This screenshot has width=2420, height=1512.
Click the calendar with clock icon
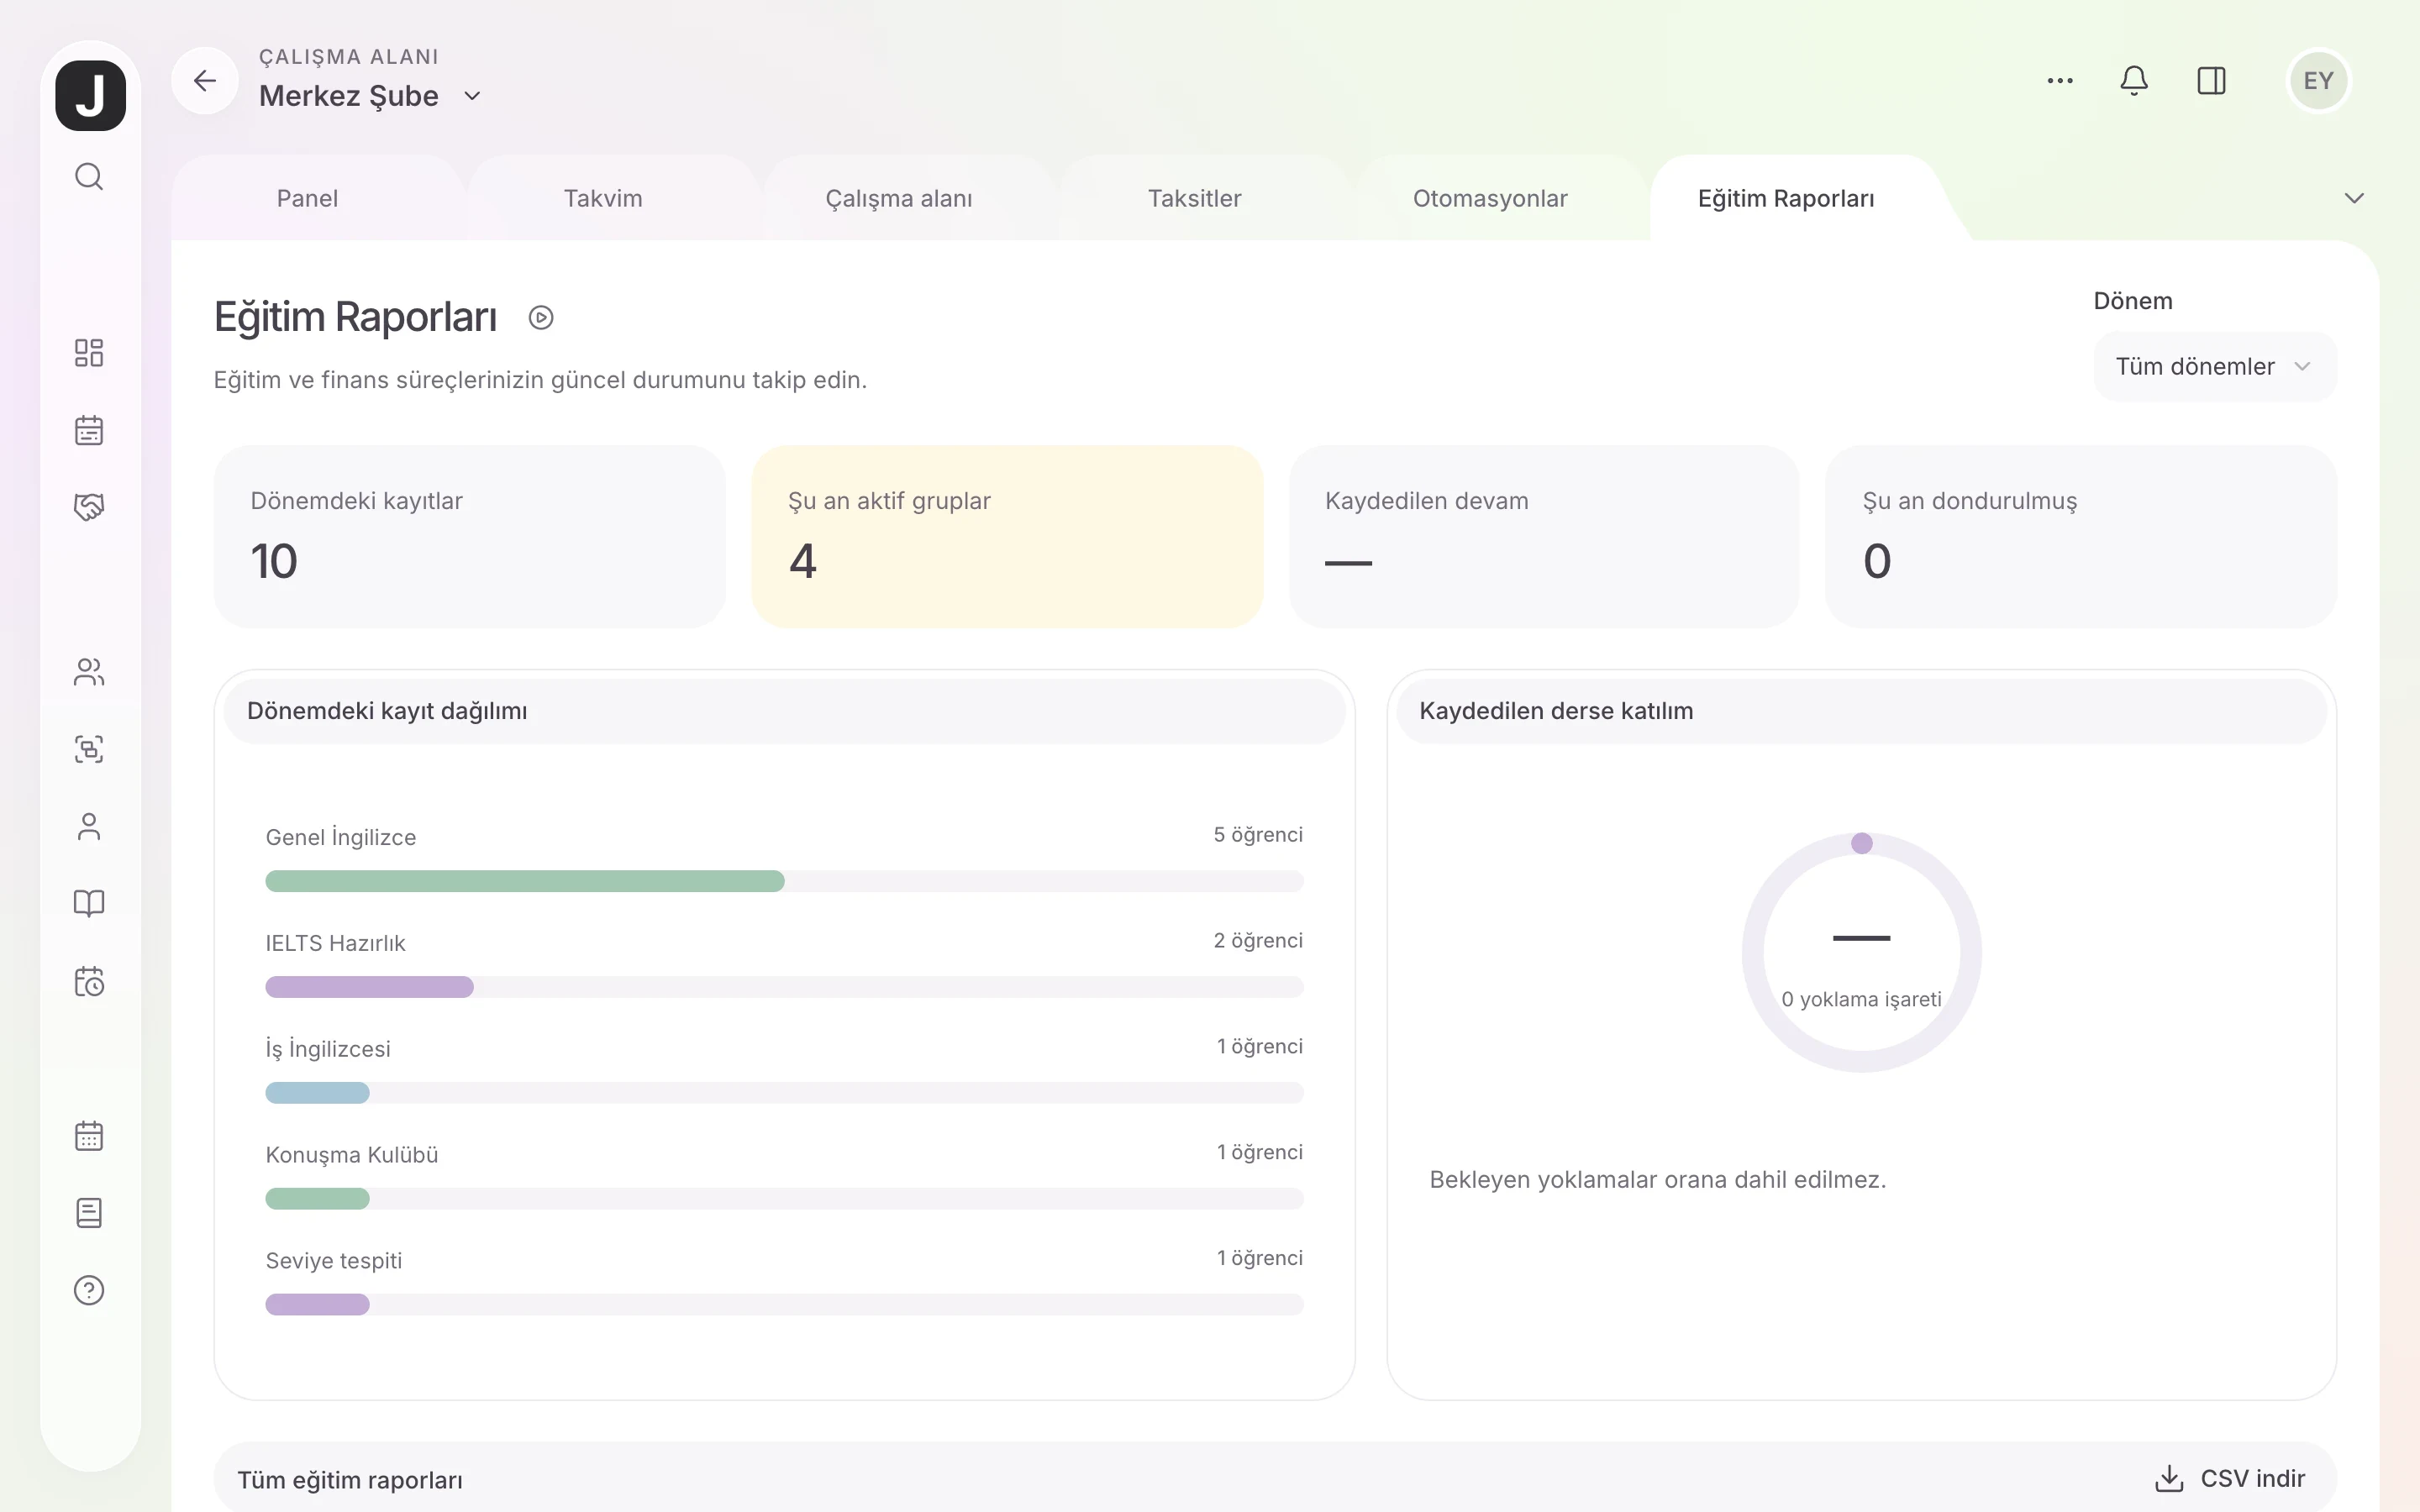(89, 981)
